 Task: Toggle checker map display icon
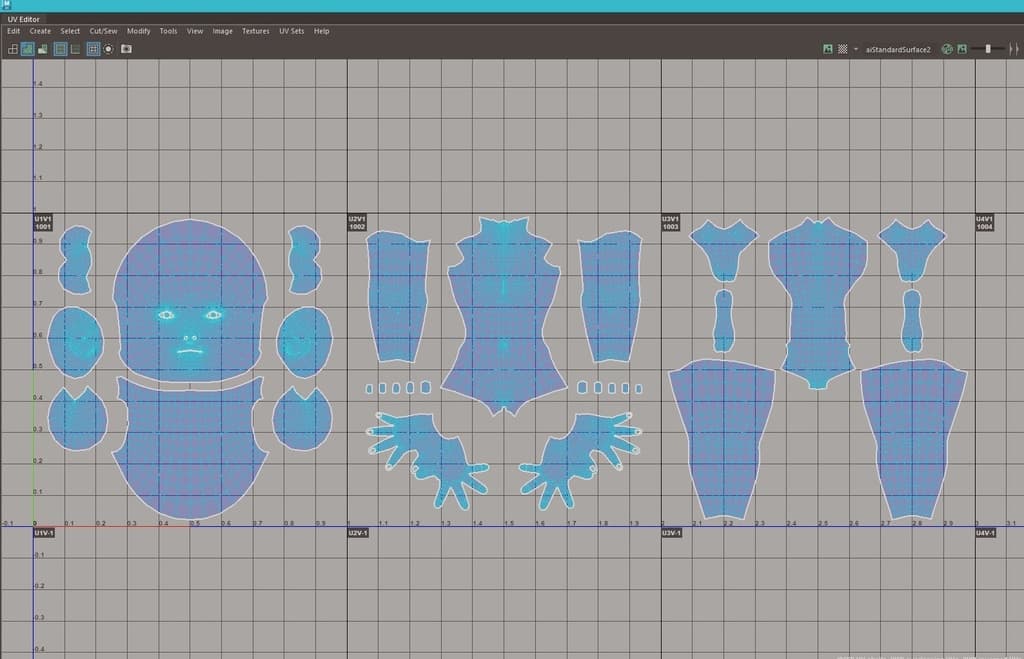point(842,49)
